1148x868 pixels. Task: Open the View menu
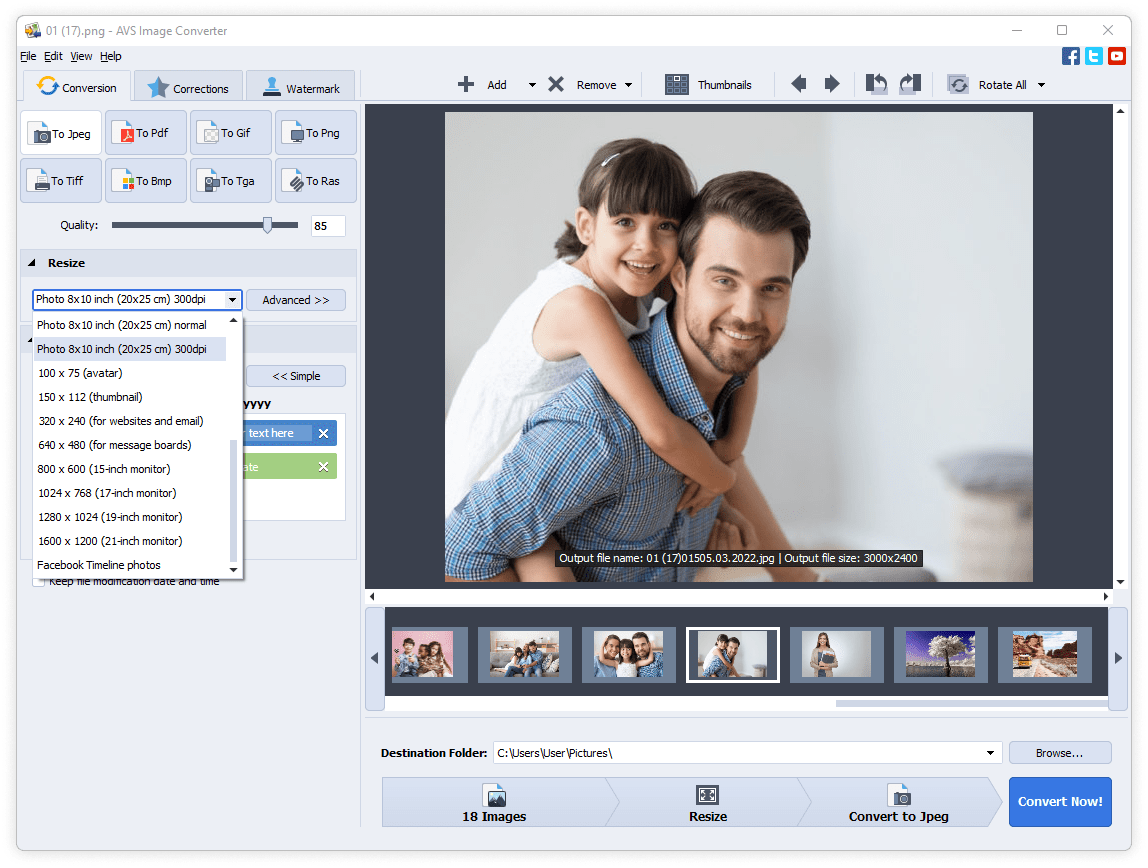pos(81,56)
